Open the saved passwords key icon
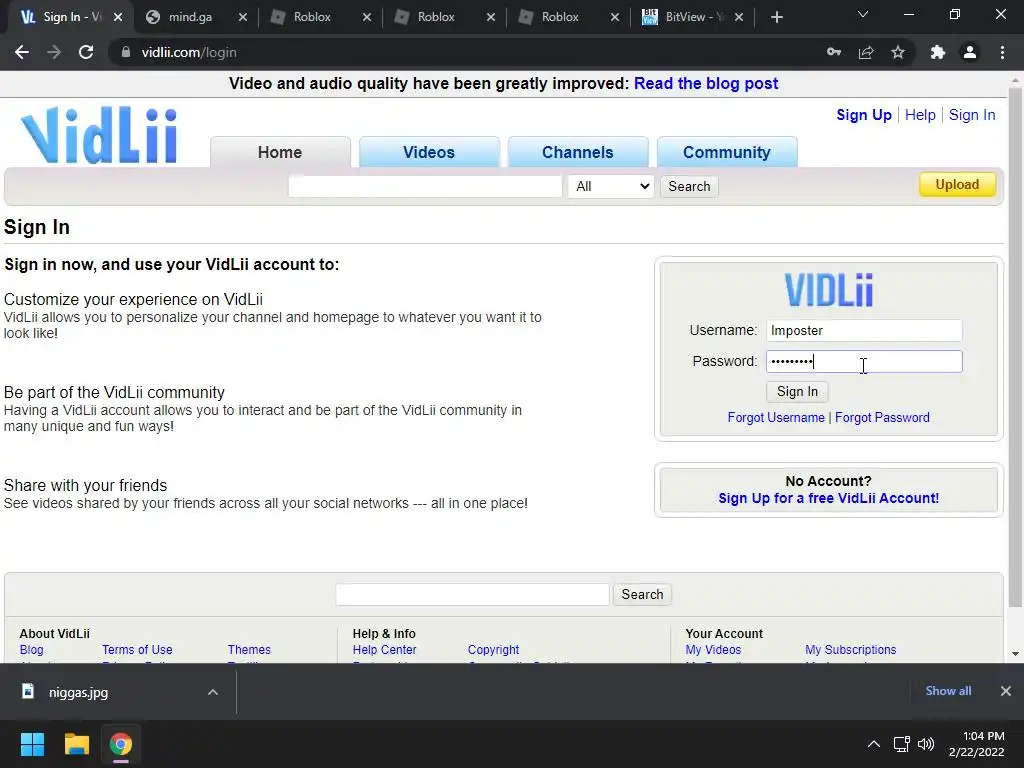 834,52
